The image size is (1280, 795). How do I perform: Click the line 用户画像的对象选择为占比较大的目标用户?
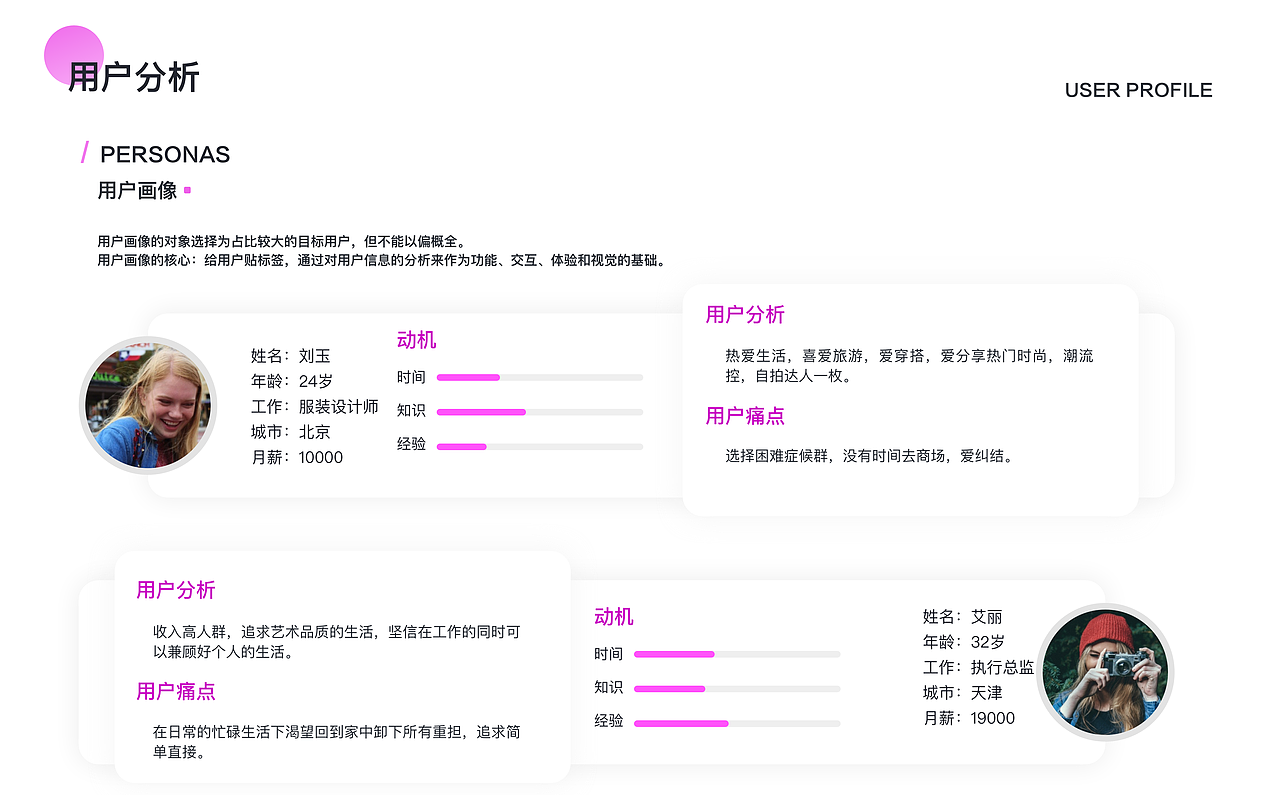[x=282, y=242]
